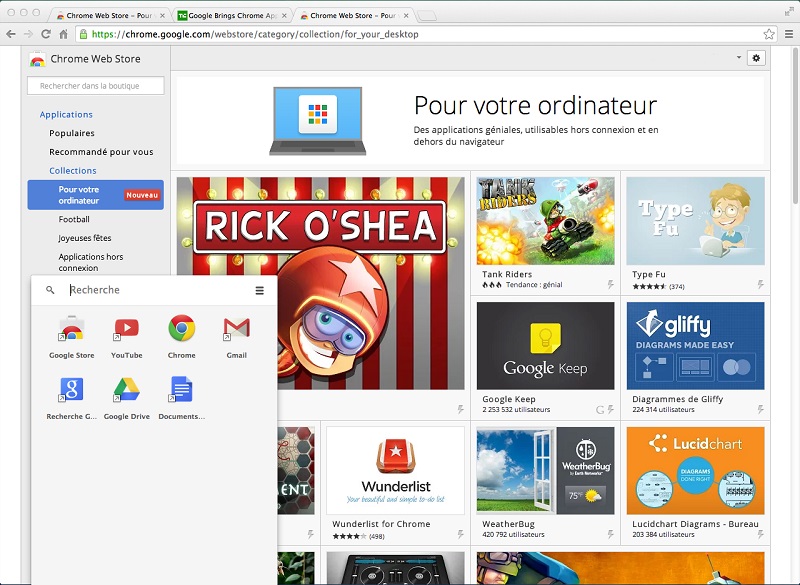Image resolution: width=800 pixels, height=585 pixels.
Task: Go back with the browser back arrow
Action: (11, 34)
